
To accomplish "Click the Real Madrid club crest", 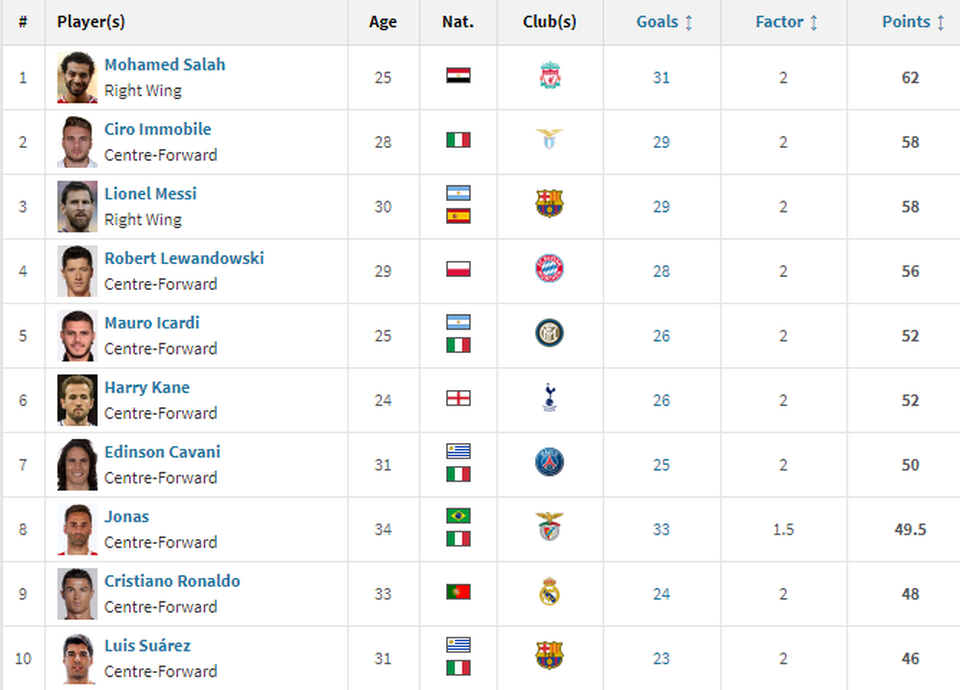I will tap(549, 593).
